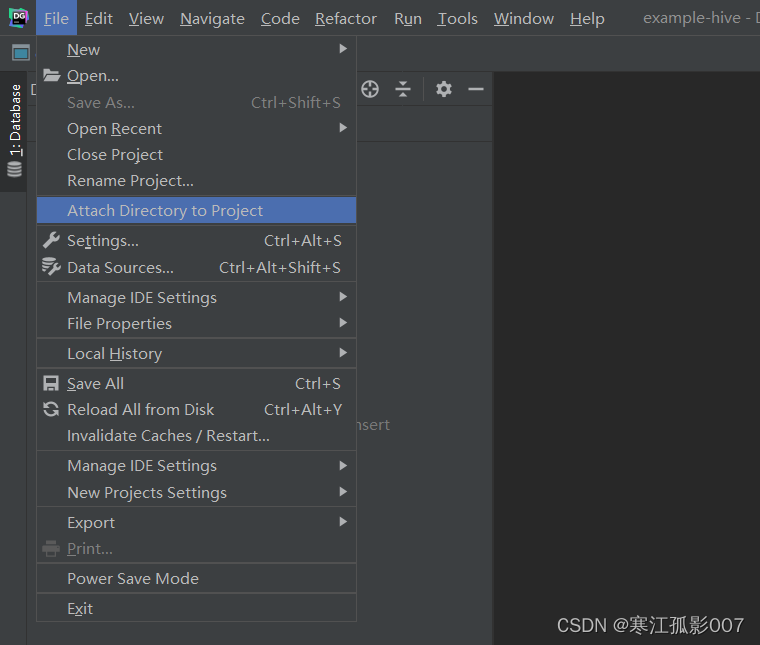Click the folder icon next to Open
760x645 pixels.
coord(51,76)
